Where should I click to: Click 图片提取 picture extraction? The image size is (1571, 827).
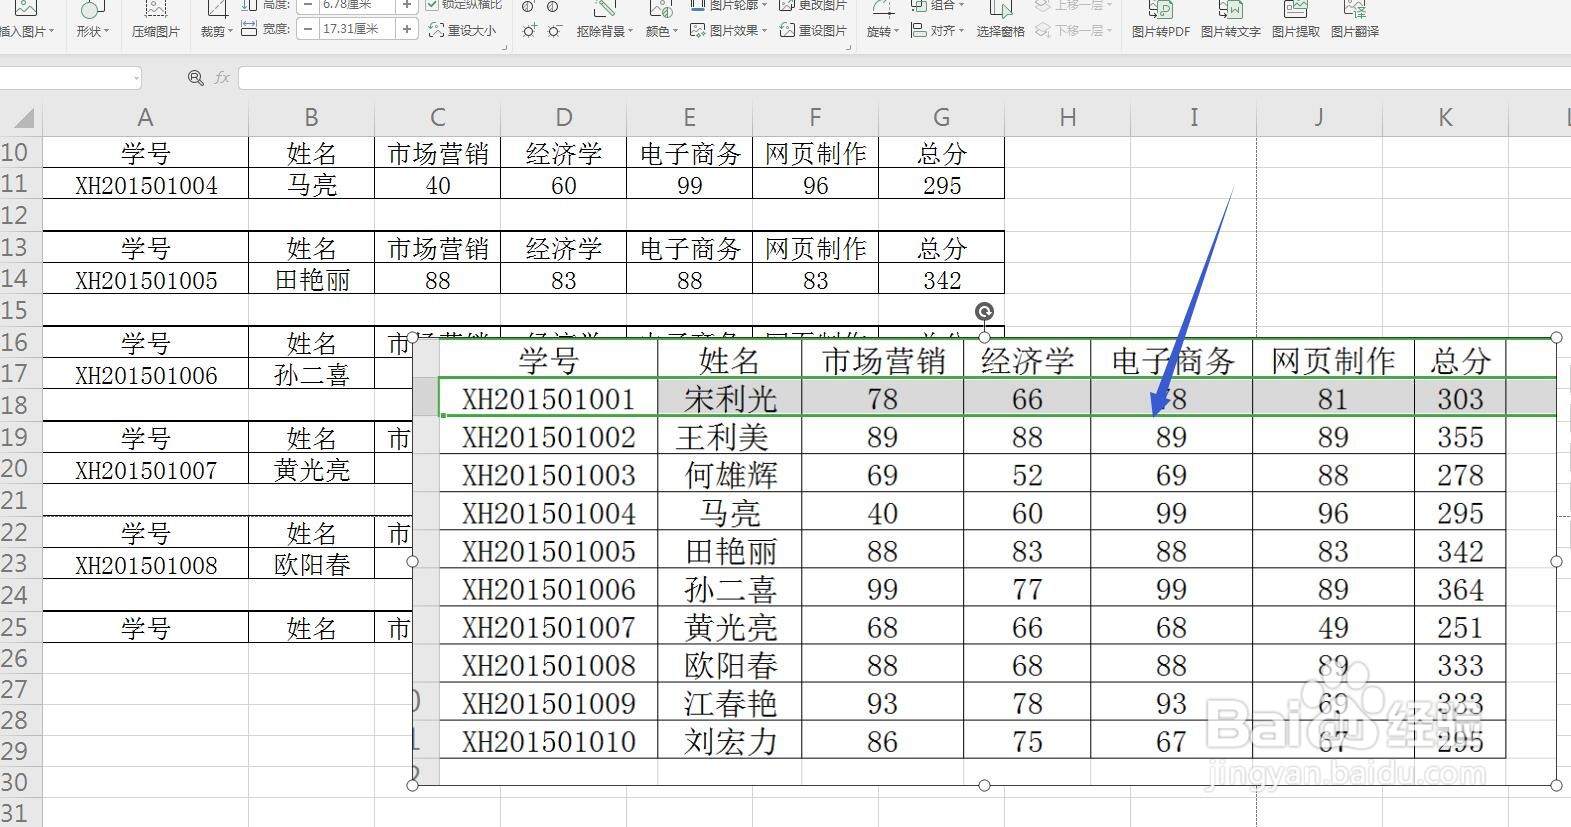click(1296, 20)
